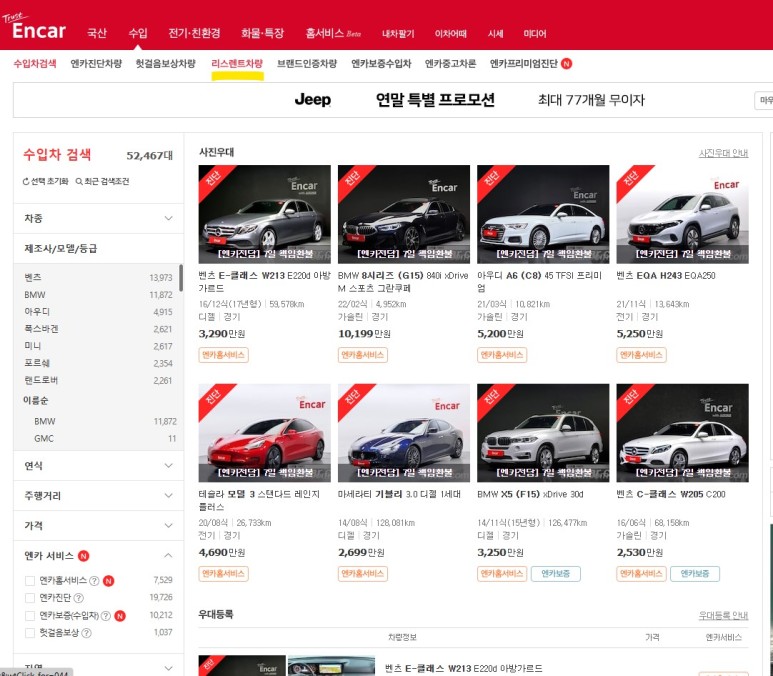The width and height of the screenshot is (773, 676).
Task: Open the 시세 menu
Action: coord(495,34)
